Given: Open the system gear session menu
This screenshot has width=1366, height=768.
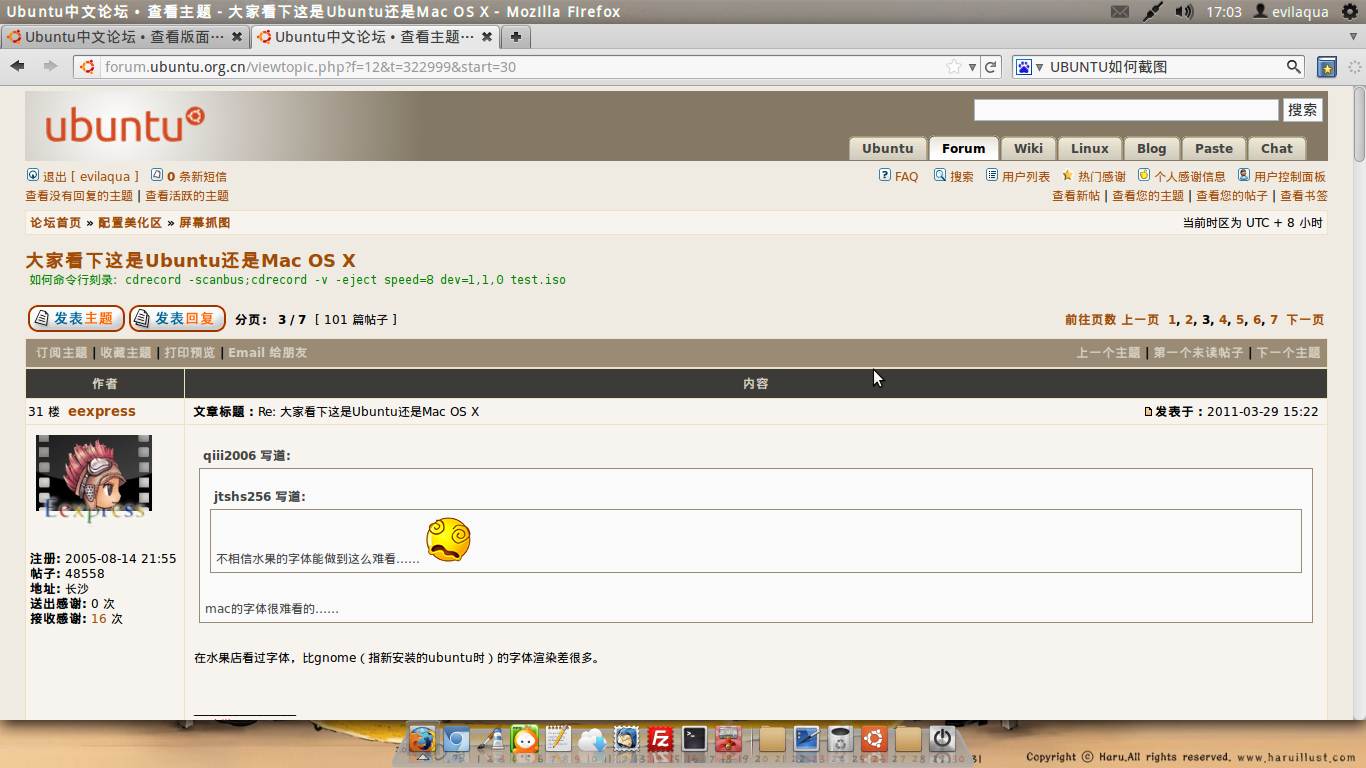Looking at the screenshot, I should pyautogui.click(x=1349, y=12).
